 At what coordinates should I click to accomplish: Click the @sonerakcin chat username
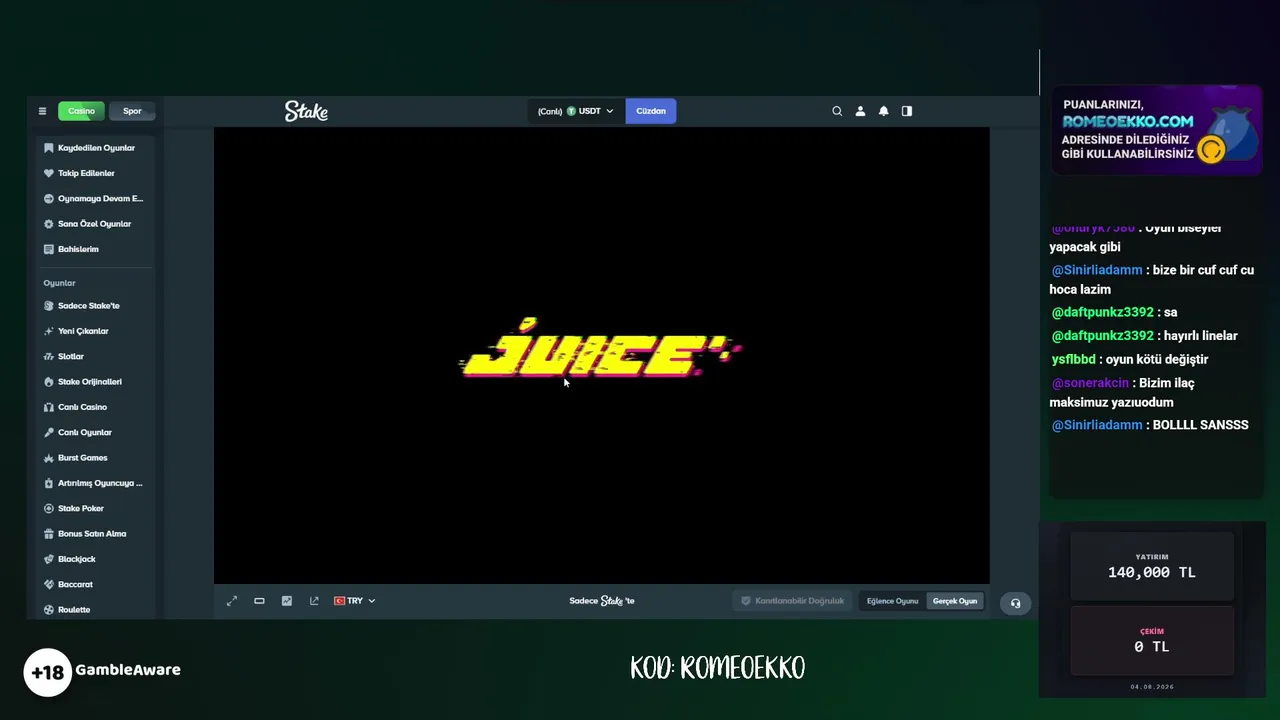[1090, 383]
